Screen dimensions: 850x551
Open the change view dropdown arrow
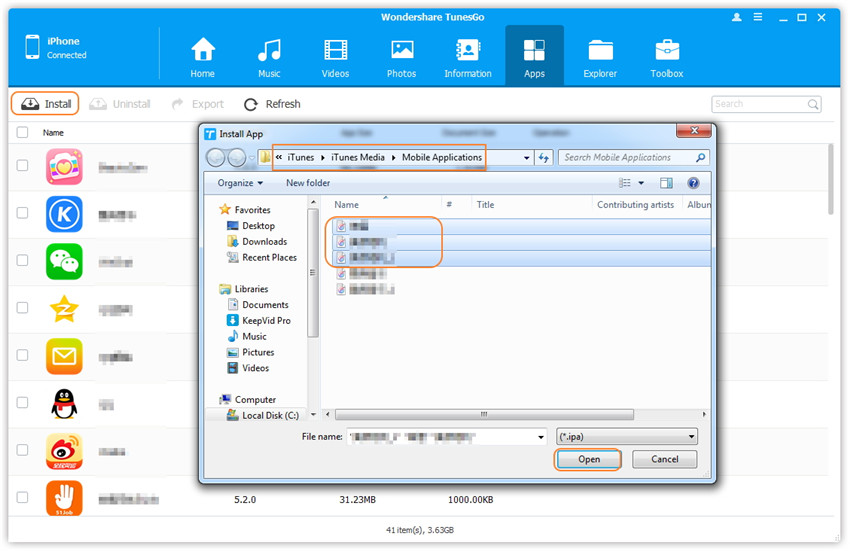641,183
